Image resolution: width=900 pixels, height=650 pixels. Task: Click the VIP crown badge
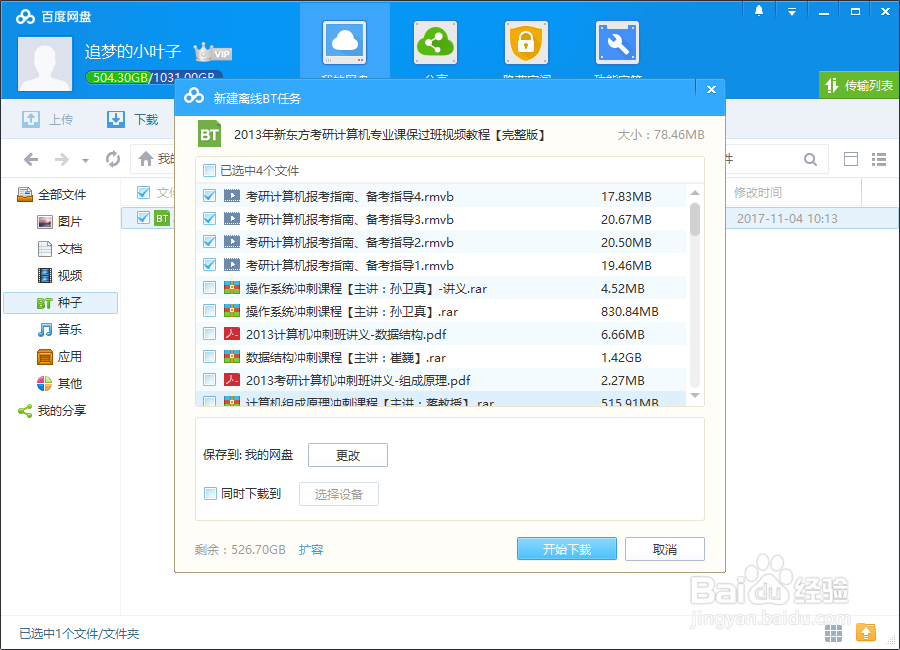click(213, 53)
